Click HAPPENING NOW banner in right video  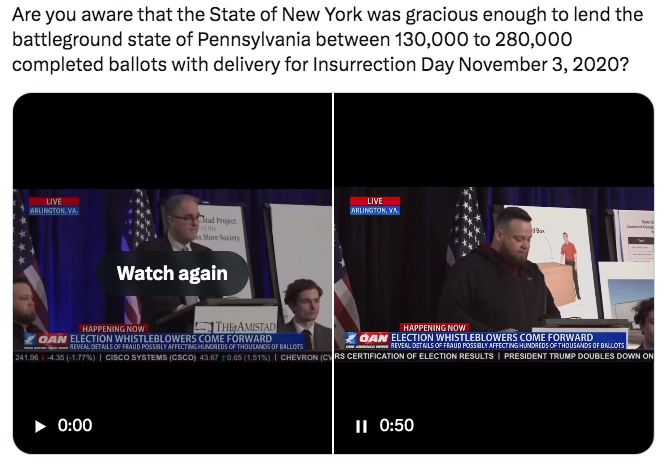(434, 328)
